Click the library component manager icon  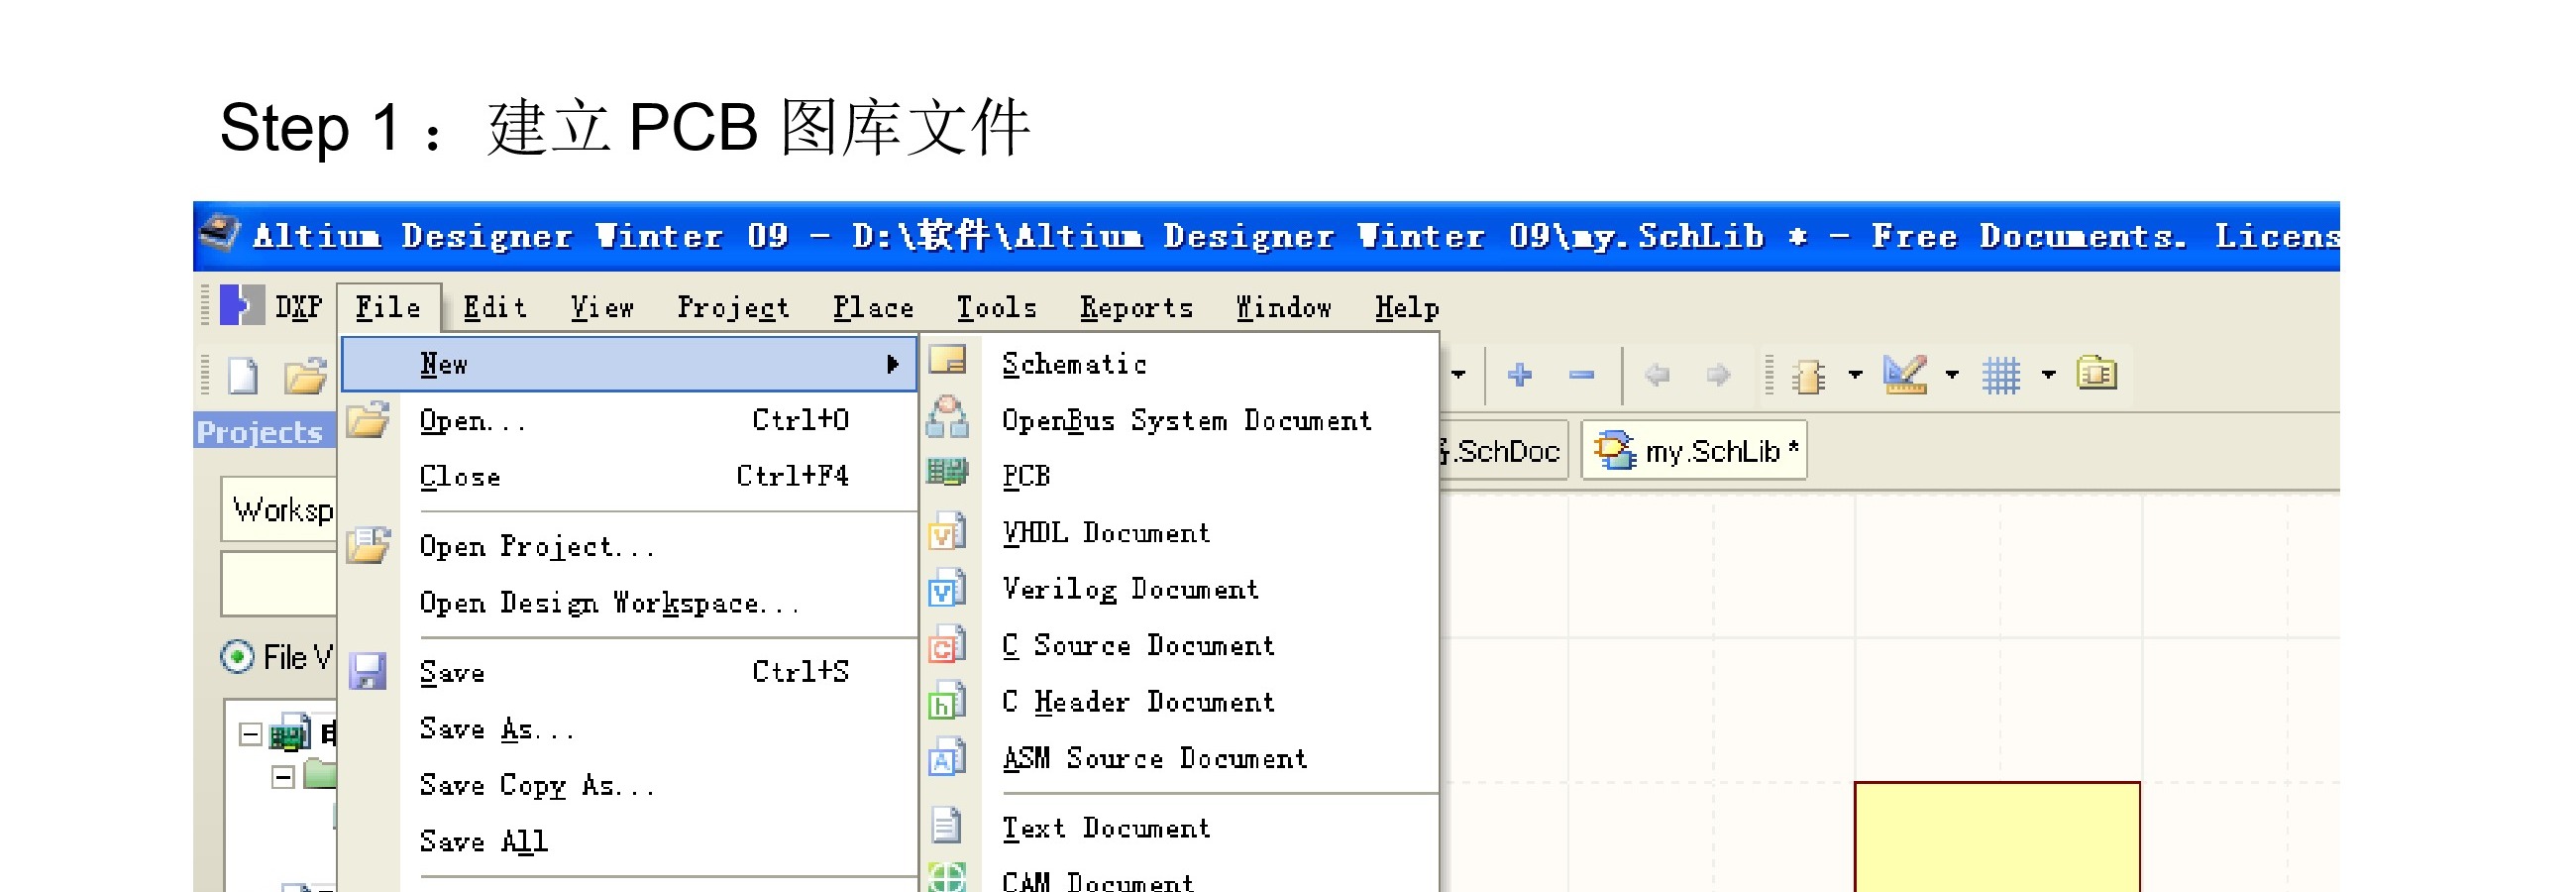[x=2097, y=373]
